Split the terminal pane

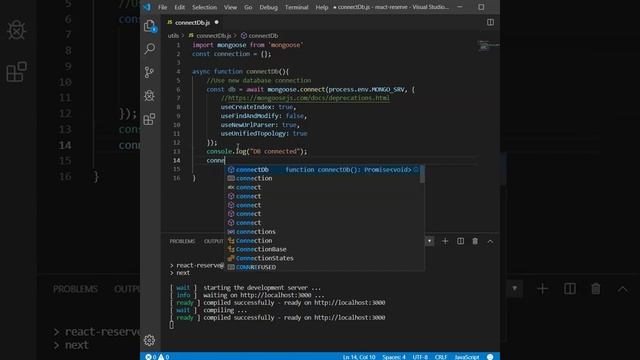point(460,241)
